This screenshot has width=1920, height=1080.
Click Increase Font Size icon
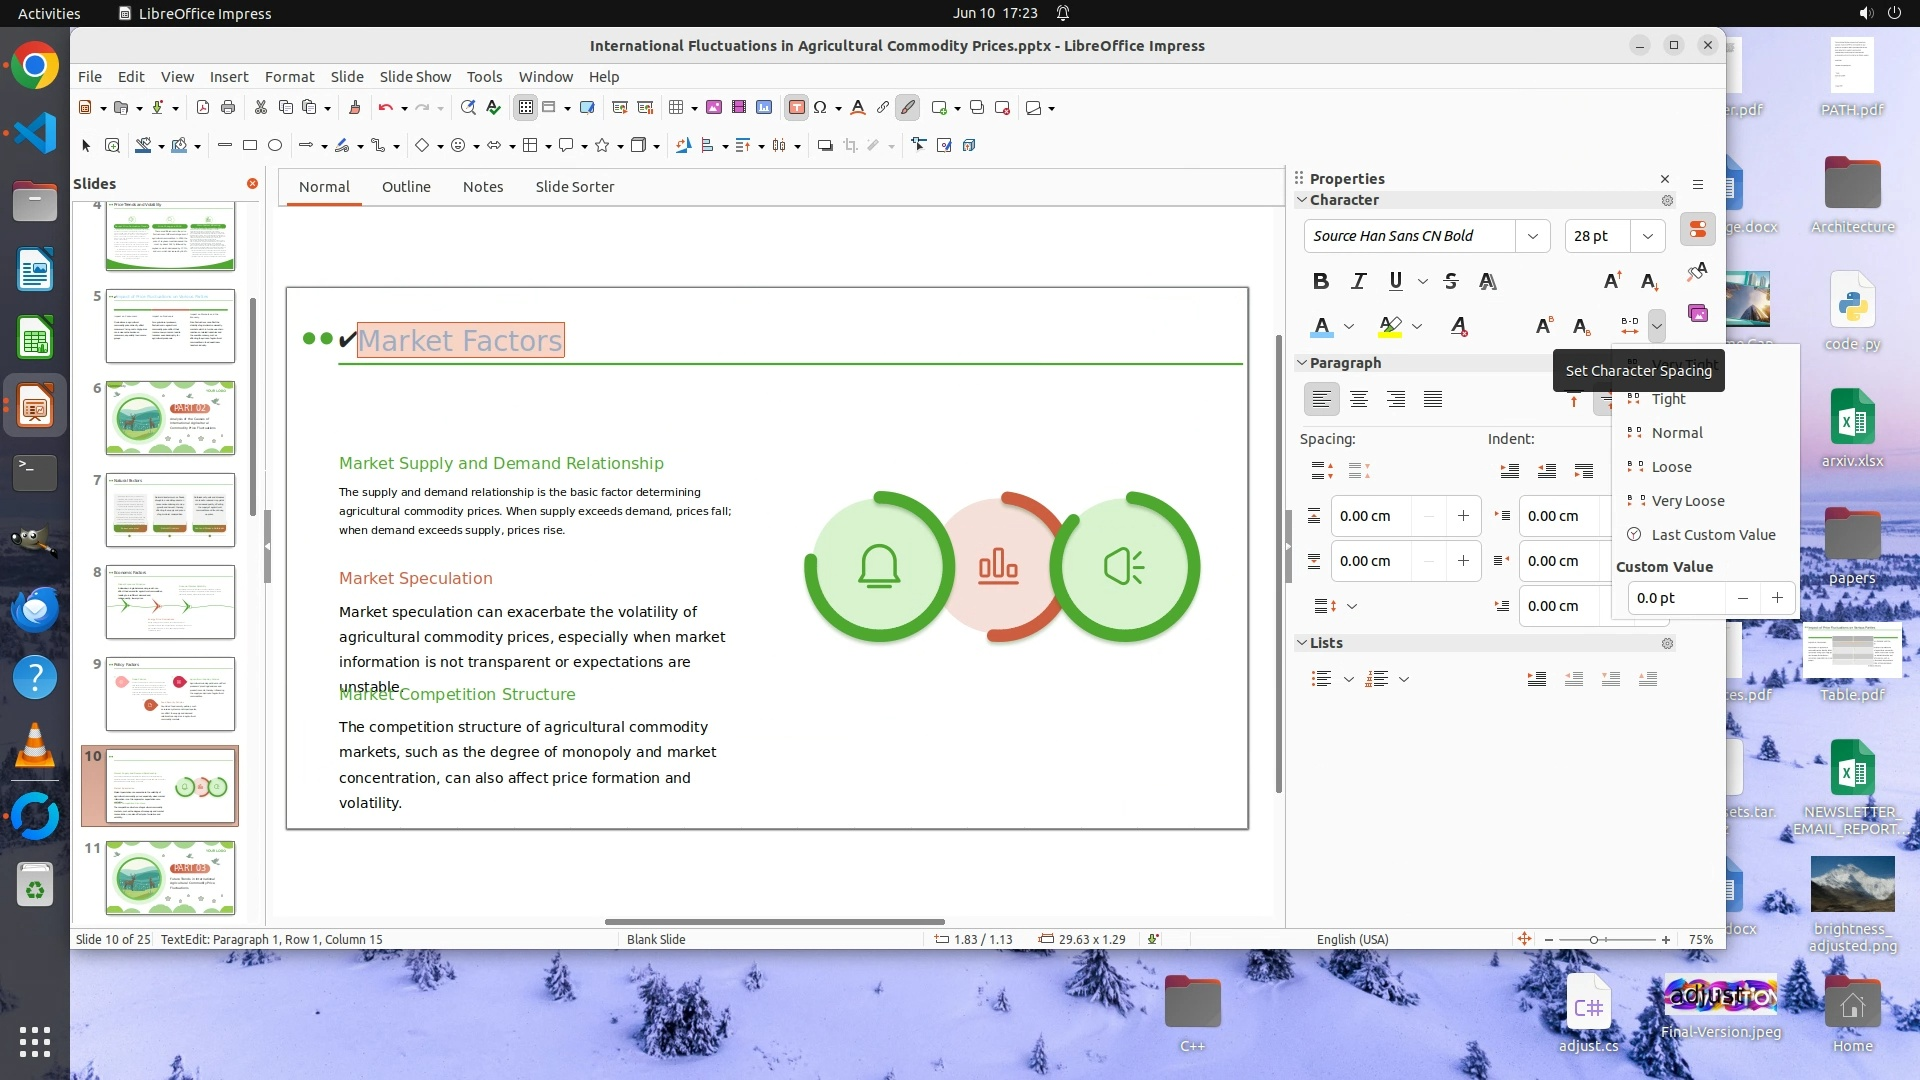pos(1612,281)
